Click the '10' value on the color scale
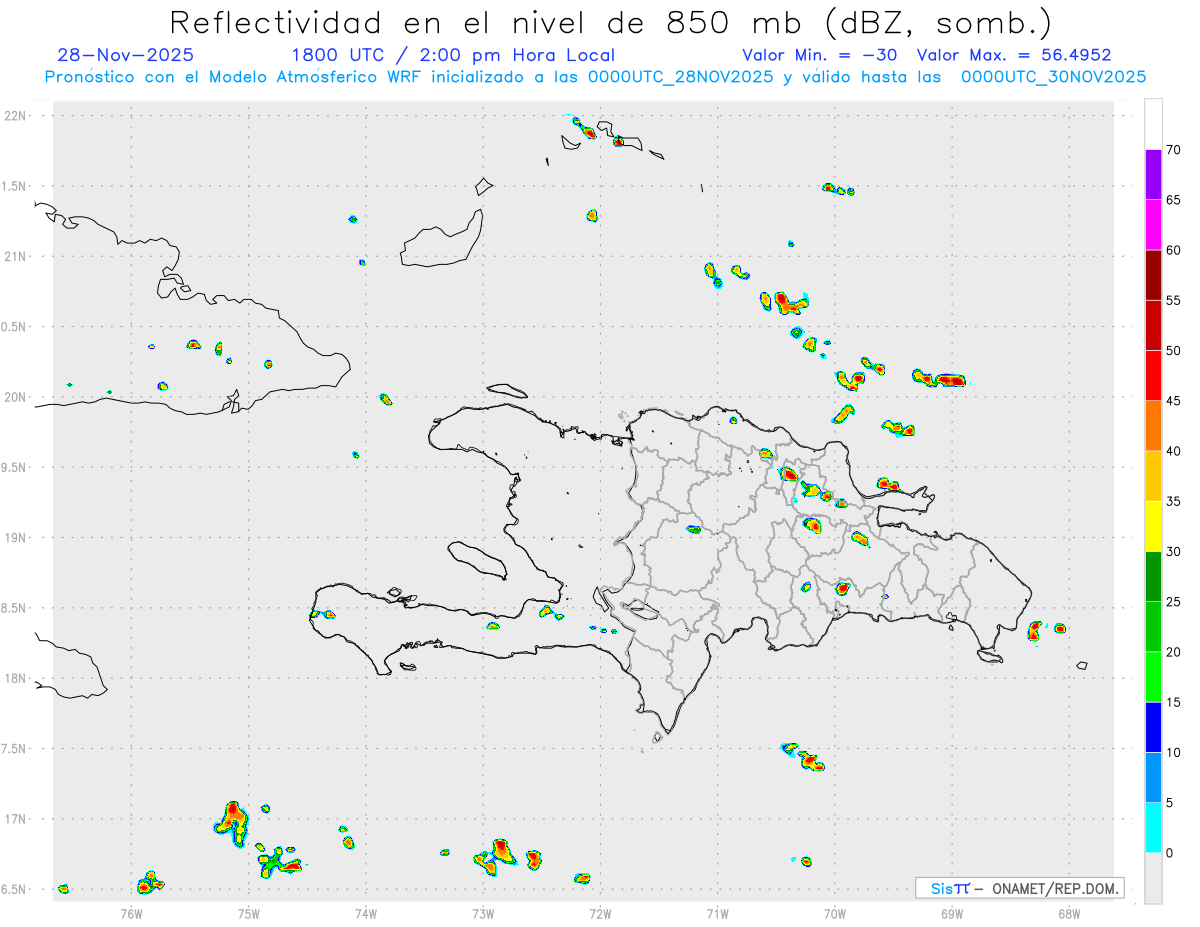This screenshot has height=927, width=1200. pyautogui.click(x=1174, y=753)
